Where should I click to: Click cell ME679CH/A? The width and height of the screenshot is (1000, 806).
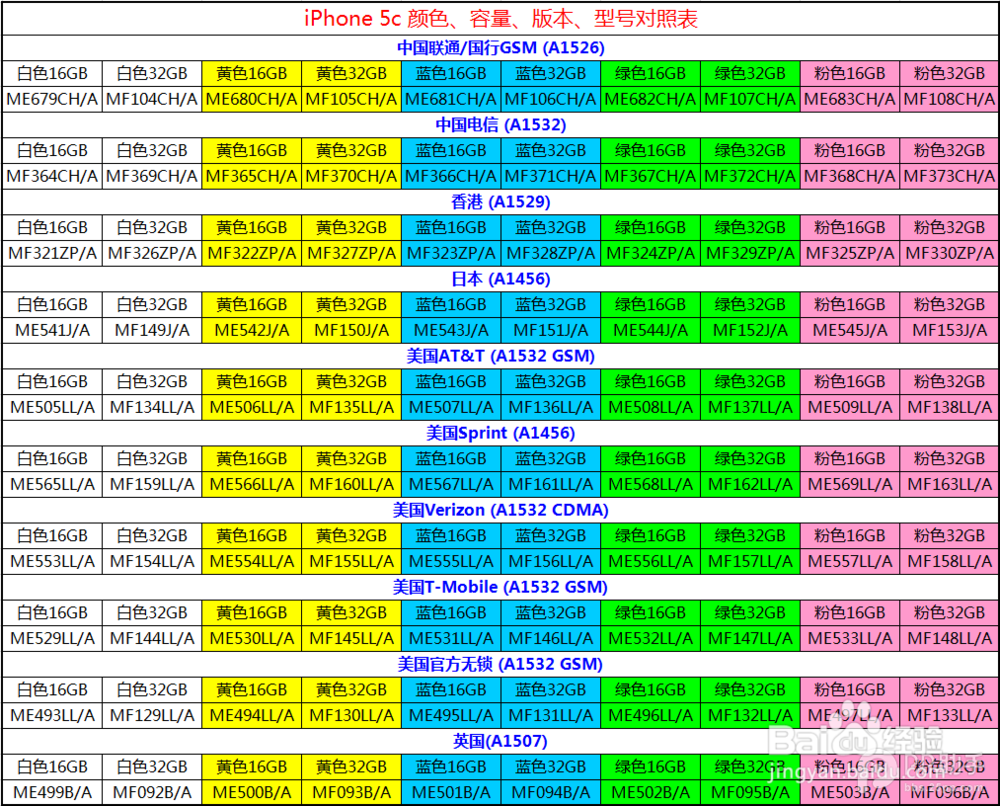click(x=52, y=99)
